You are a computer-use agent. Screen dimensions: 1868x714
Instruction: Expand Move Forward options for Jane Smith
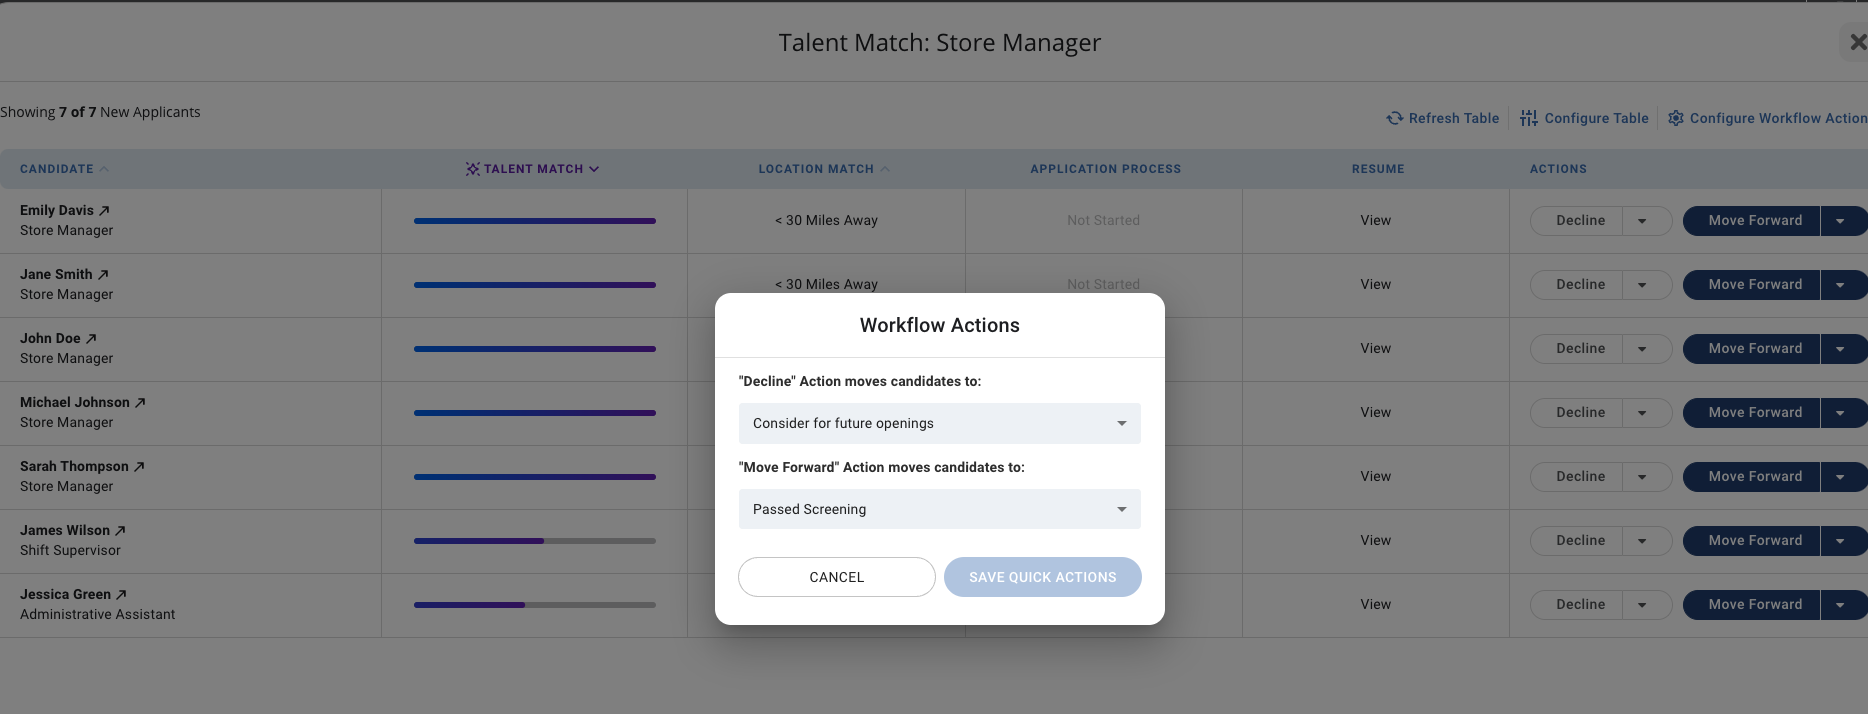(1840, 285)
